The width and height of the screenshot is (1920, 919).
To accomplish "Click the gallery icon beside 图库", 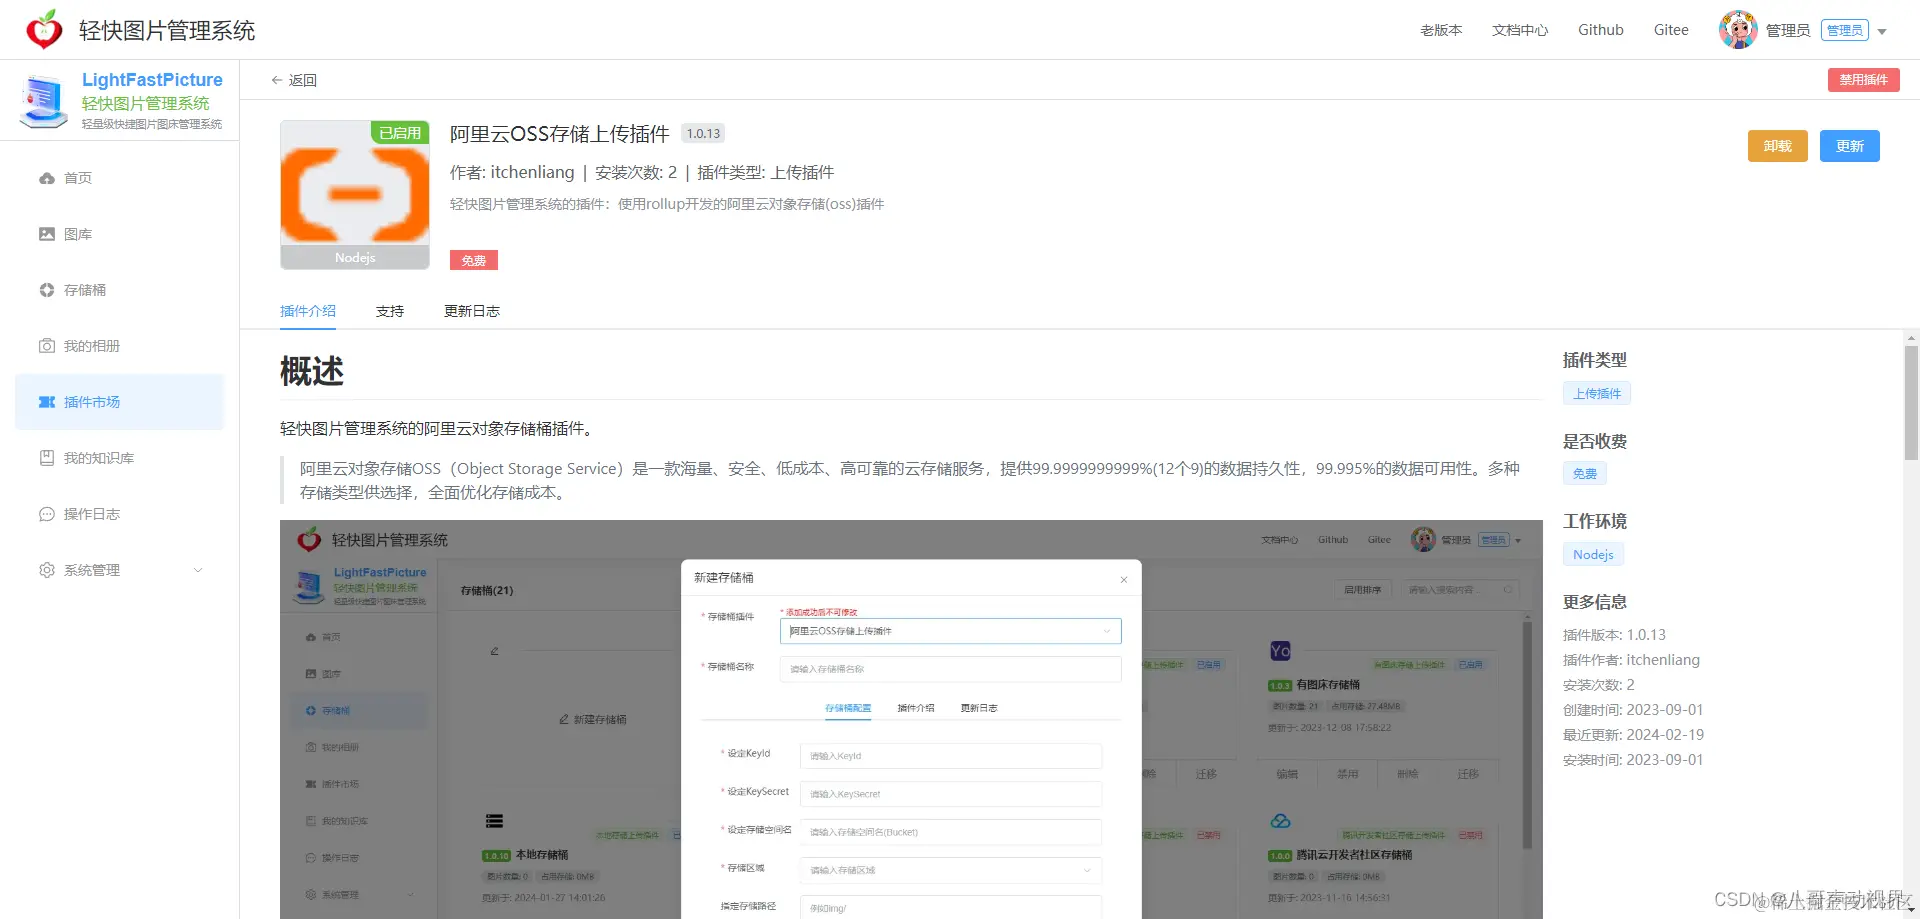I will [x=47, y=234].
